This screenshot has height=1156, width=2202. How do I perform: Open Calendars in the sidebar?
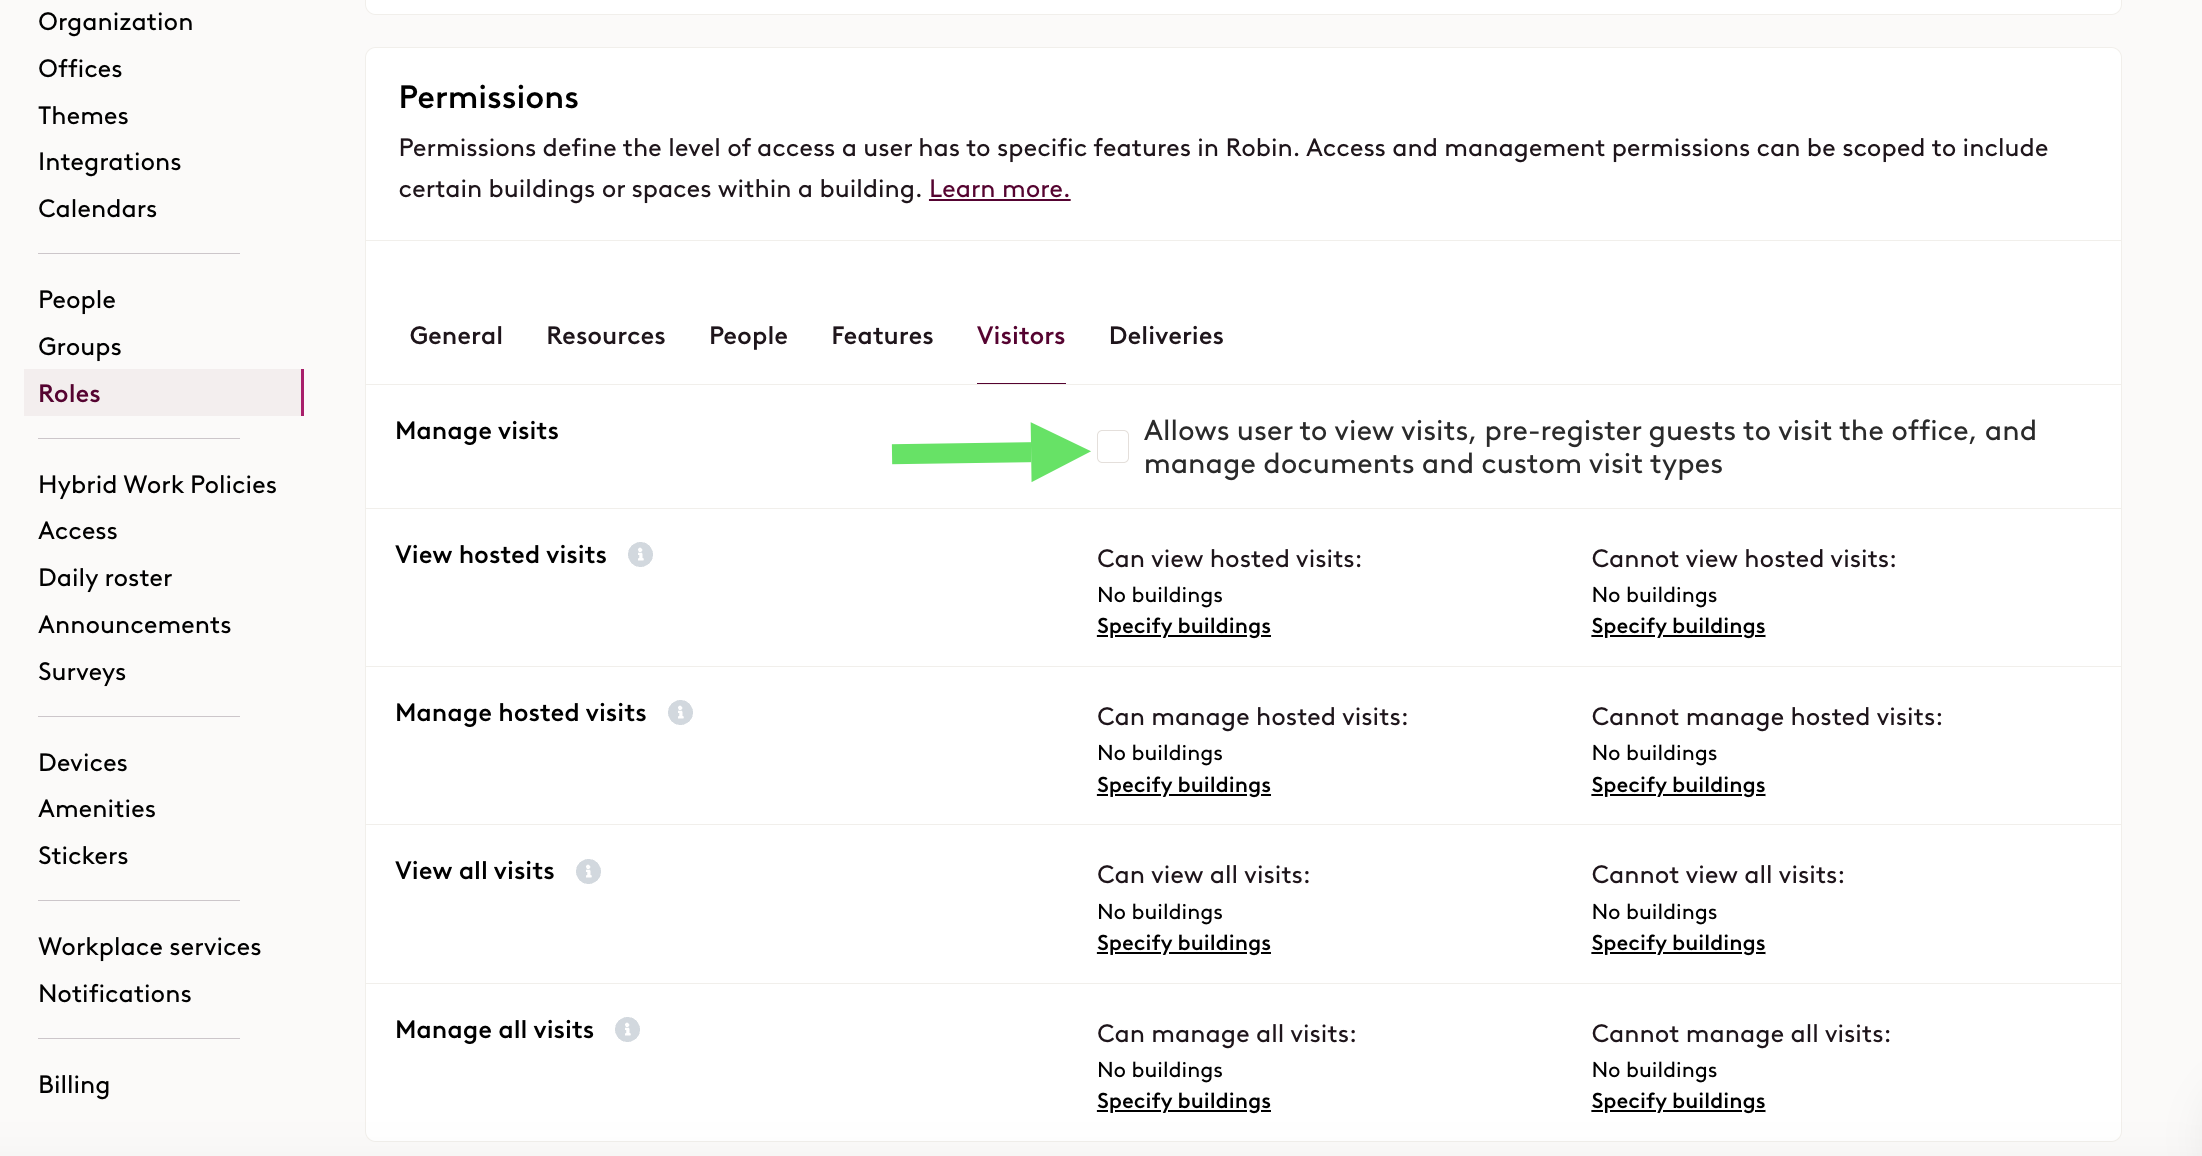(97, 209)
